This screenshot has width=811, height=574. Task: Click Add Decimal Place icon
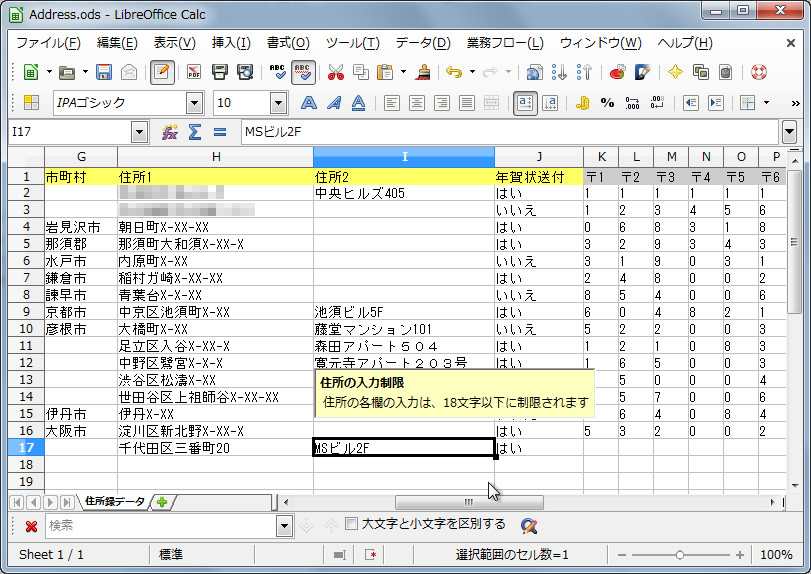632,103
